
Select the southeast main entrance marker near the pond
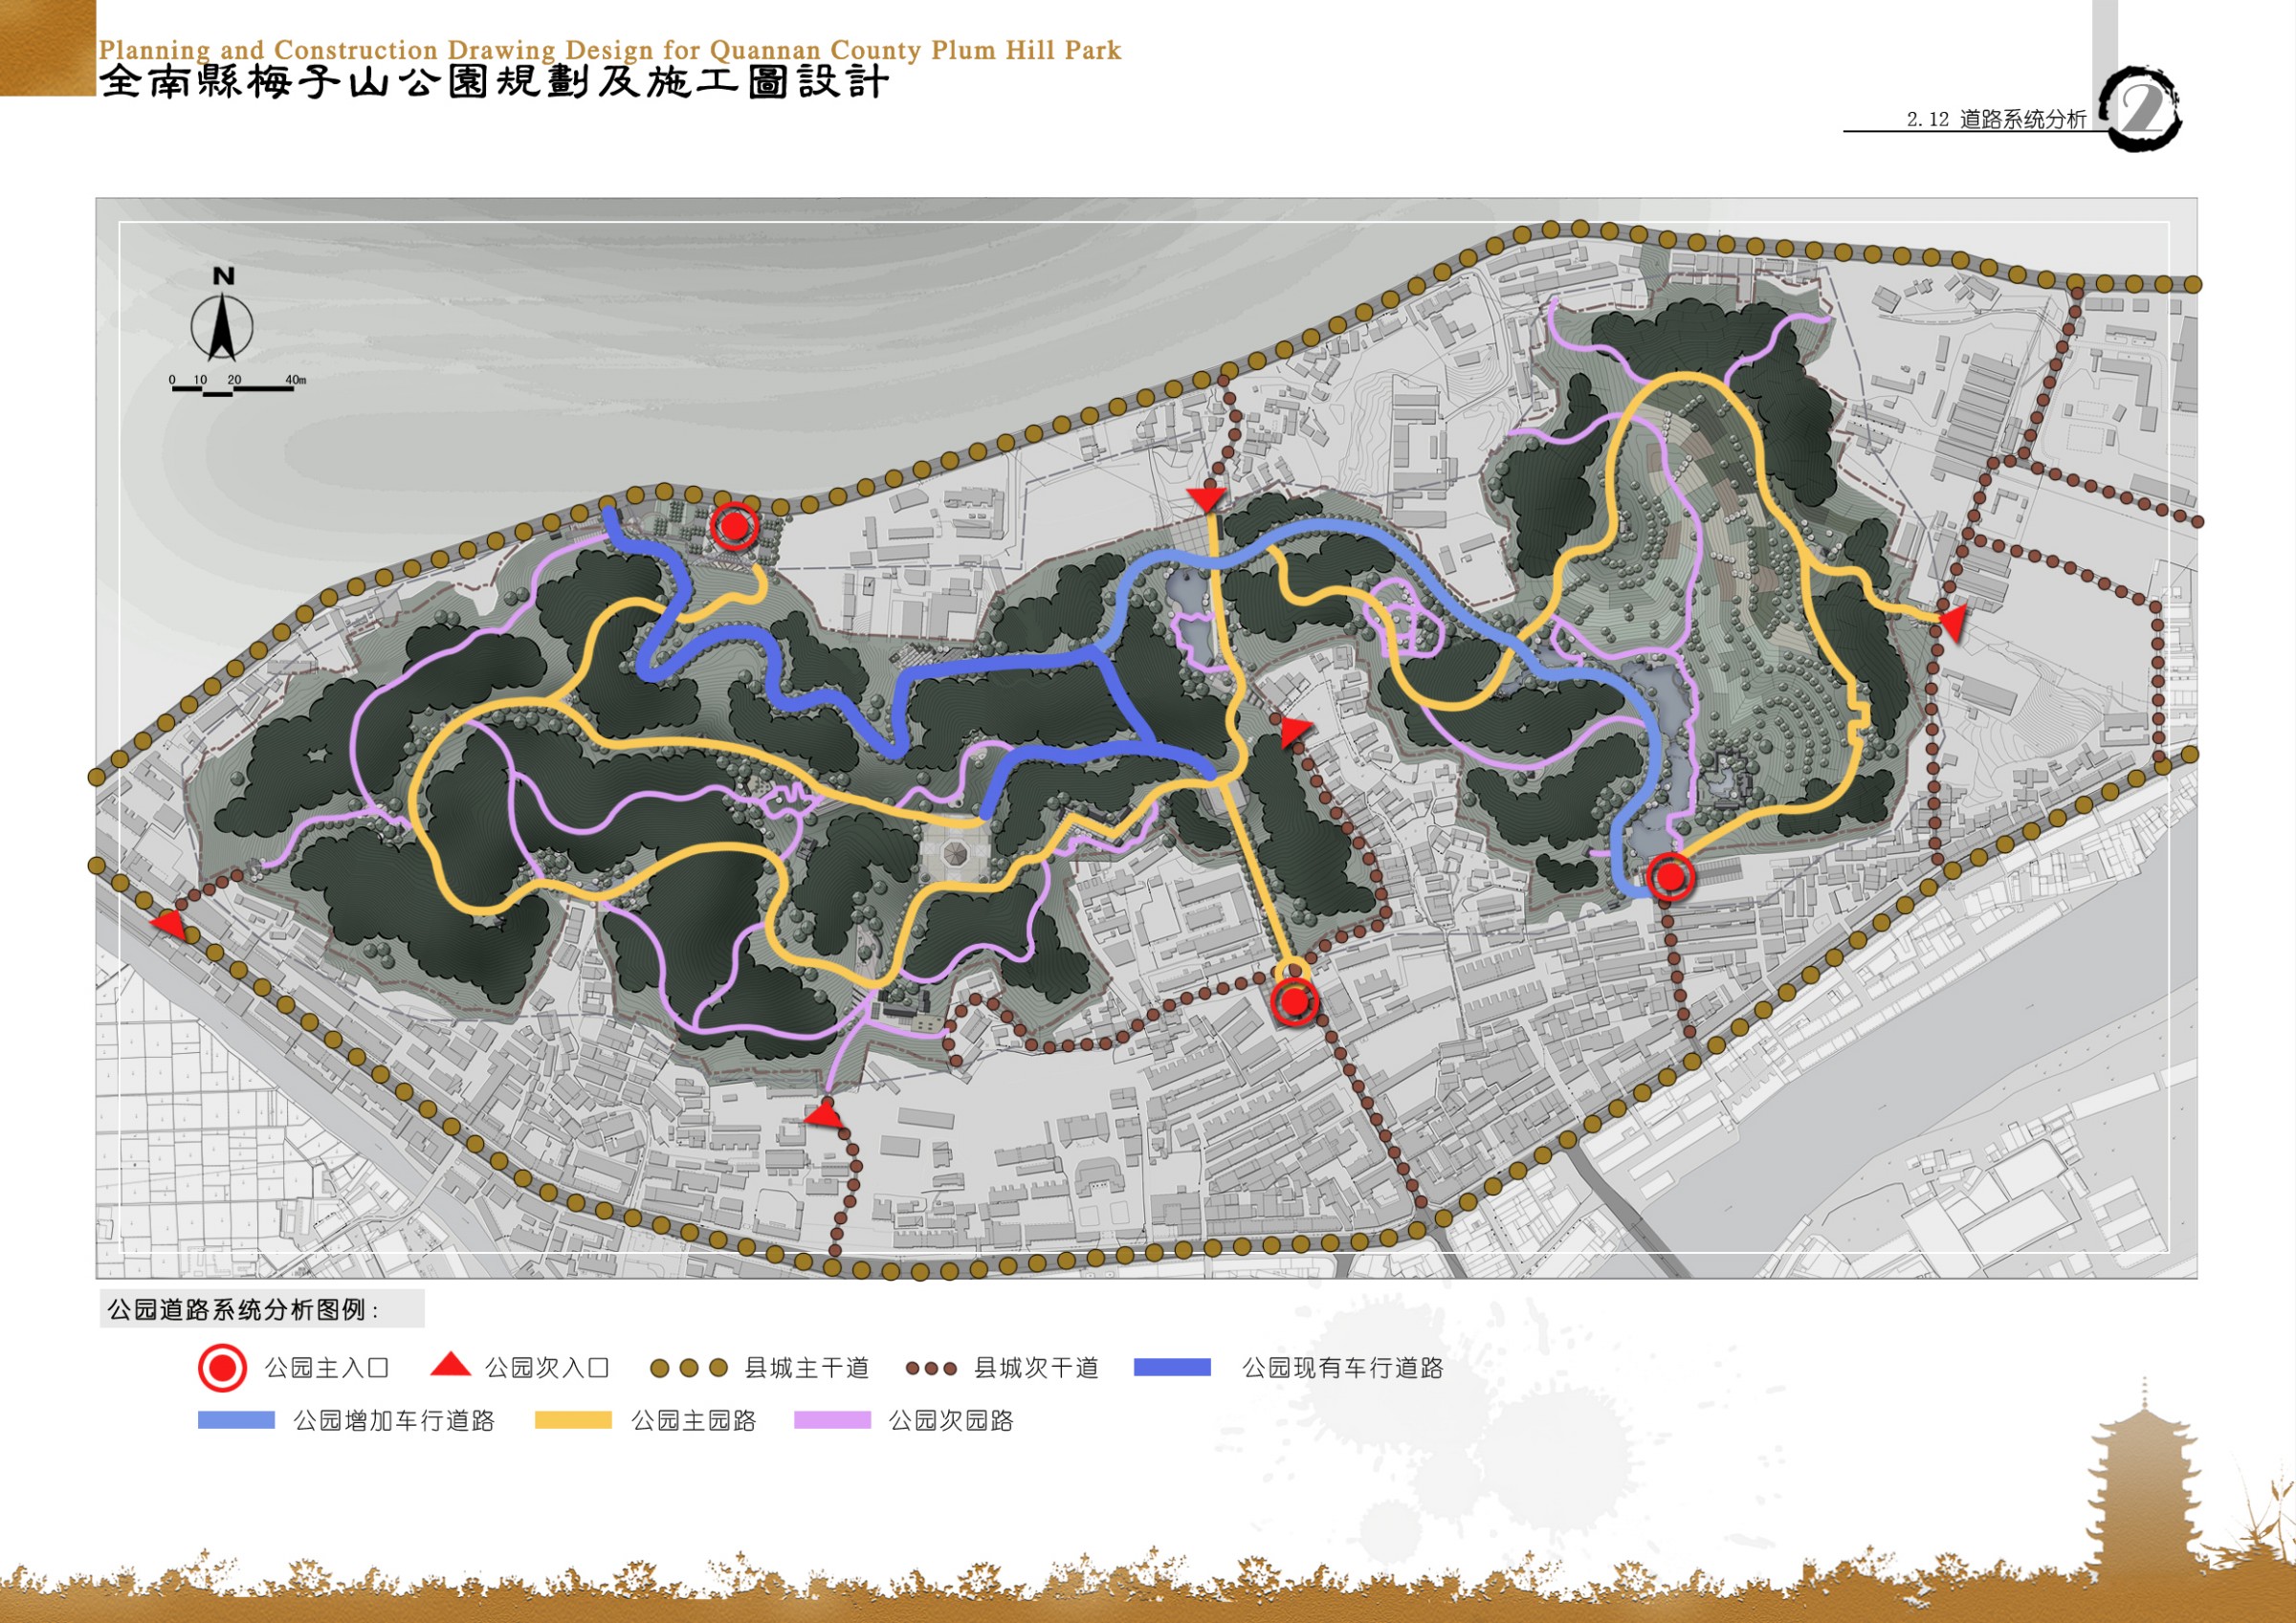[1670, 878]
